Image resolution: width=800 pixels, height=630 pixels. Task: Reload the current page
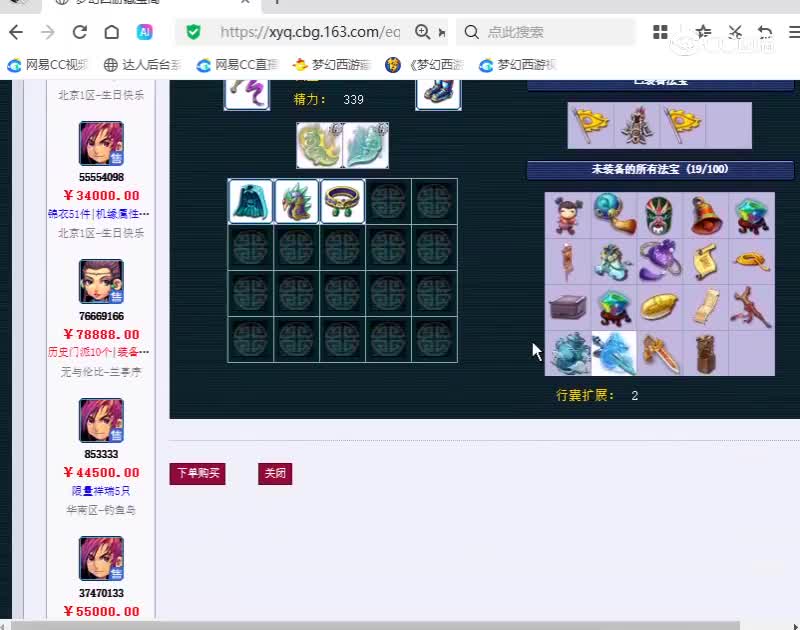80,32
